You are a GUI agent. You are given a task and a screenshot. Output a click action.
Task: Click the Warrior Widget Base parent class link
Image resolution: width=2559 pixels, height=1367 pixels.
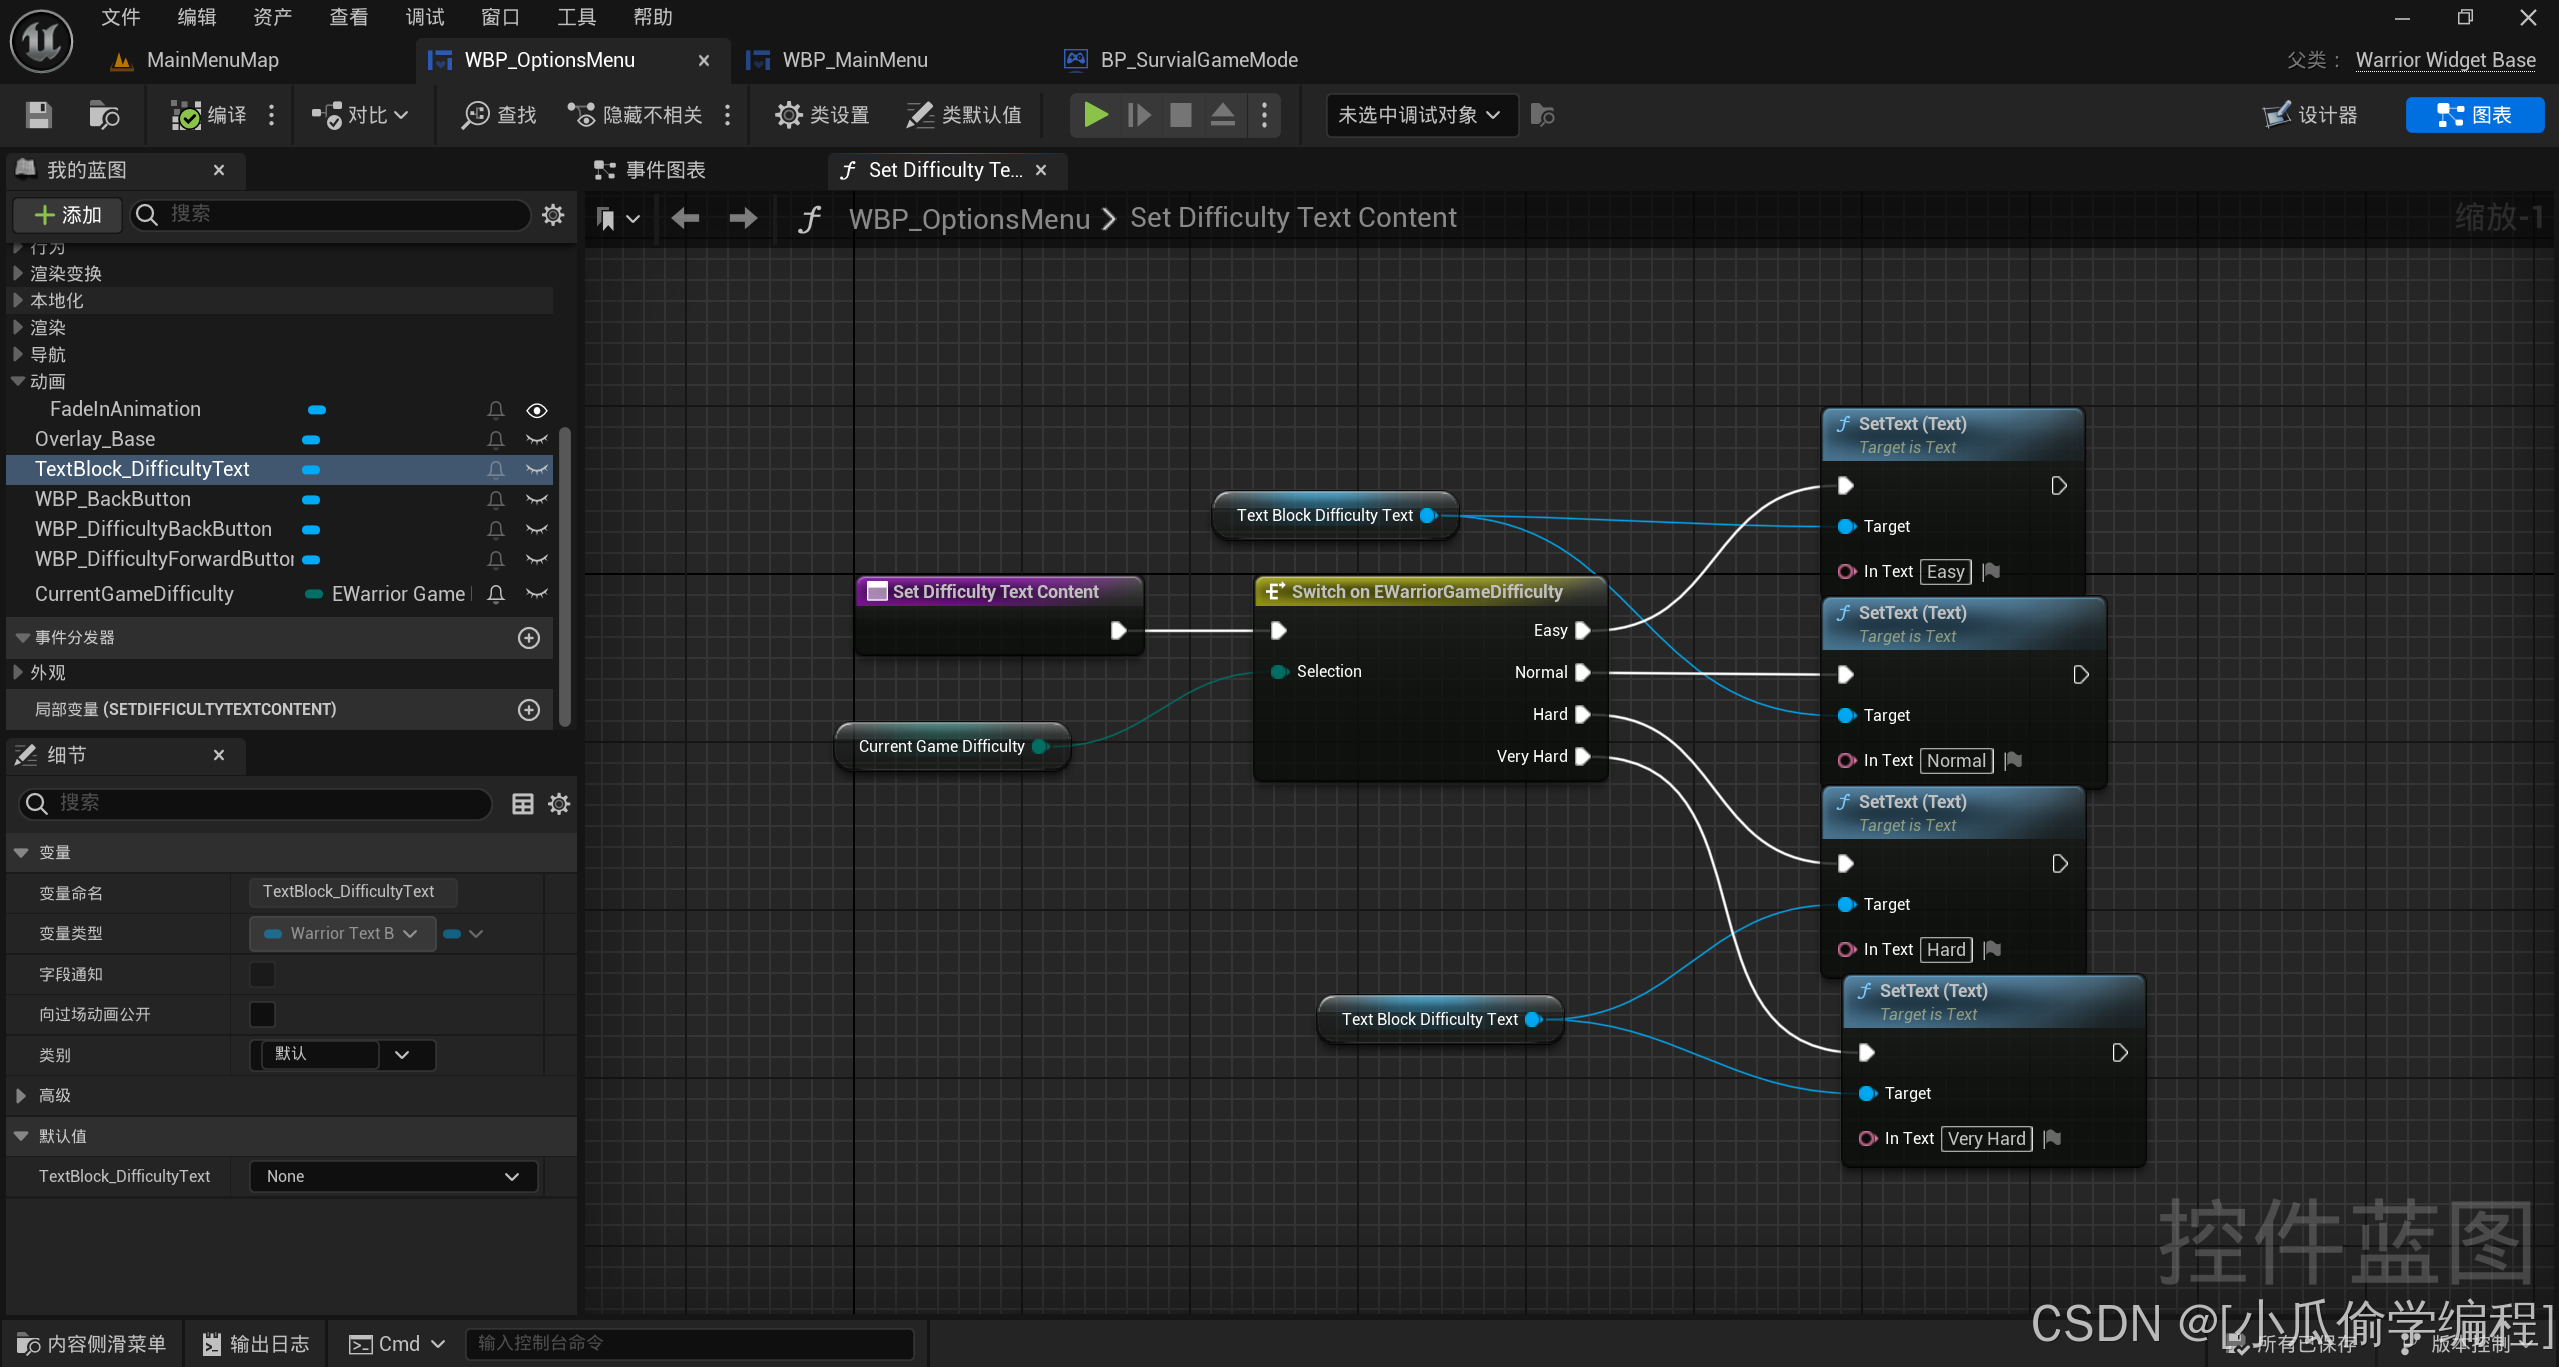pos(2444,60)
